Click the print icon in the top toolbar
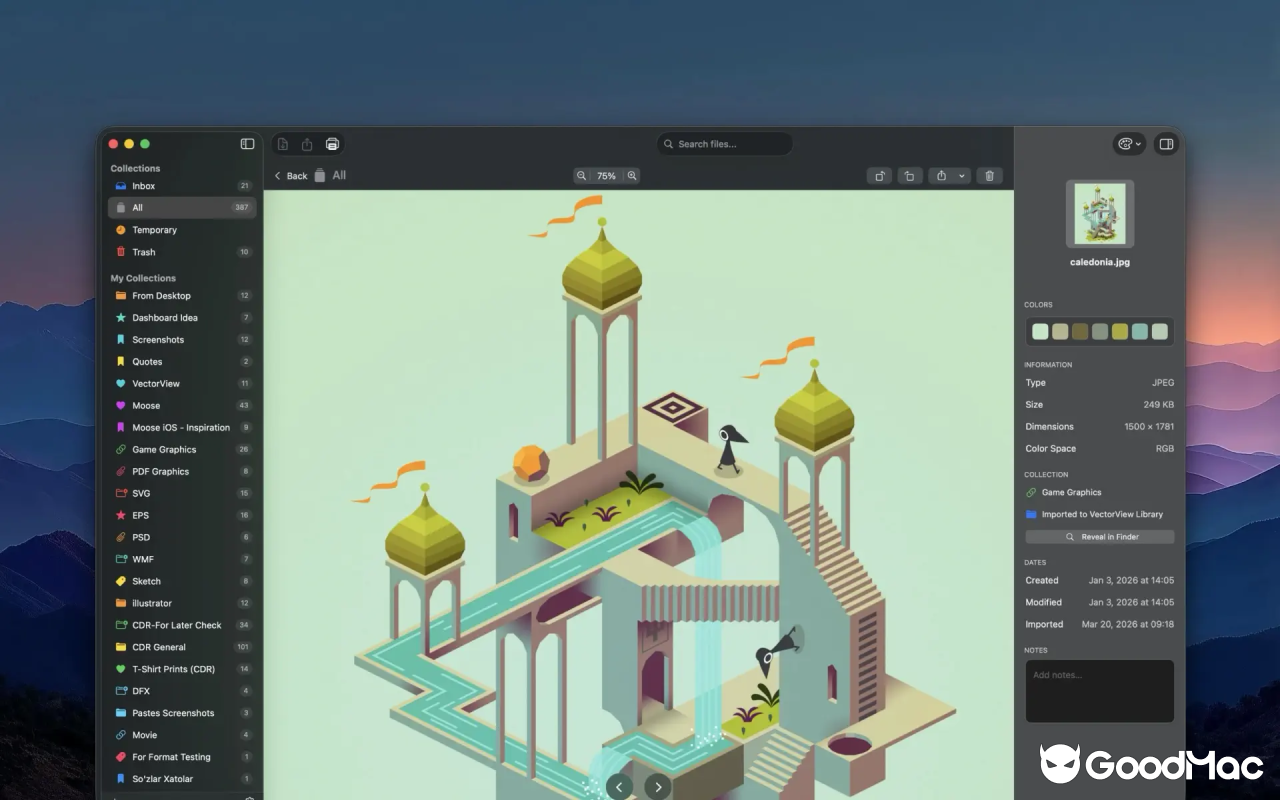Image resolution: width=1280 pixels, height=800 pixels. click(332, 144)
